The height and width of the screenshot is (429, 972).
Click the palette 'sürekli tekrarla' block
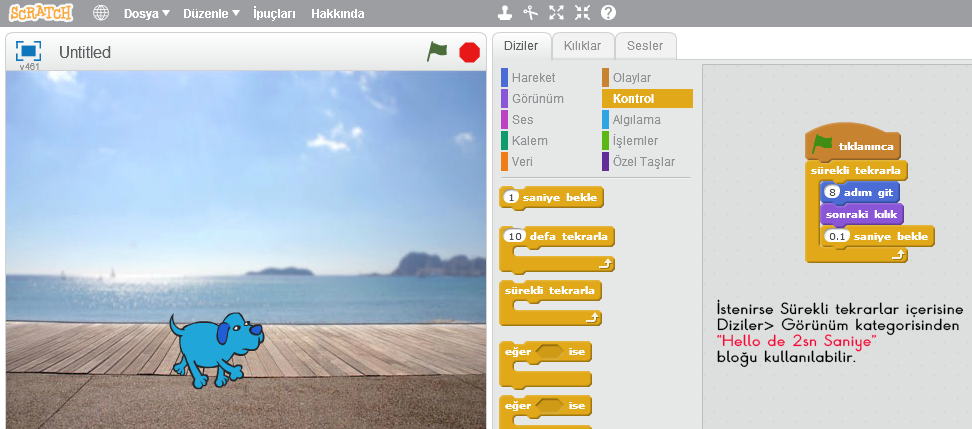coord(550,303)
